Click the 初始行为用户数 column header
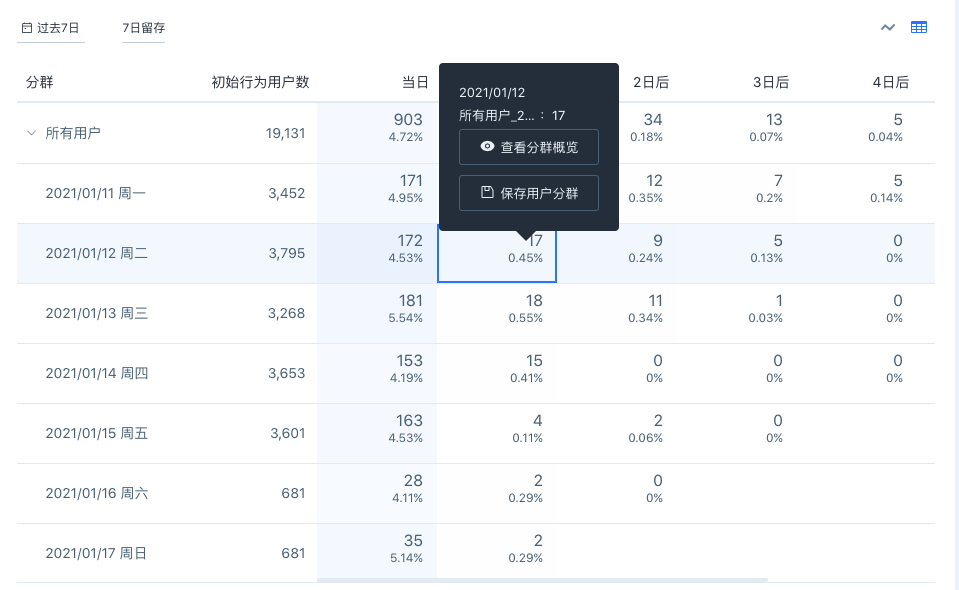 [260, 82]
